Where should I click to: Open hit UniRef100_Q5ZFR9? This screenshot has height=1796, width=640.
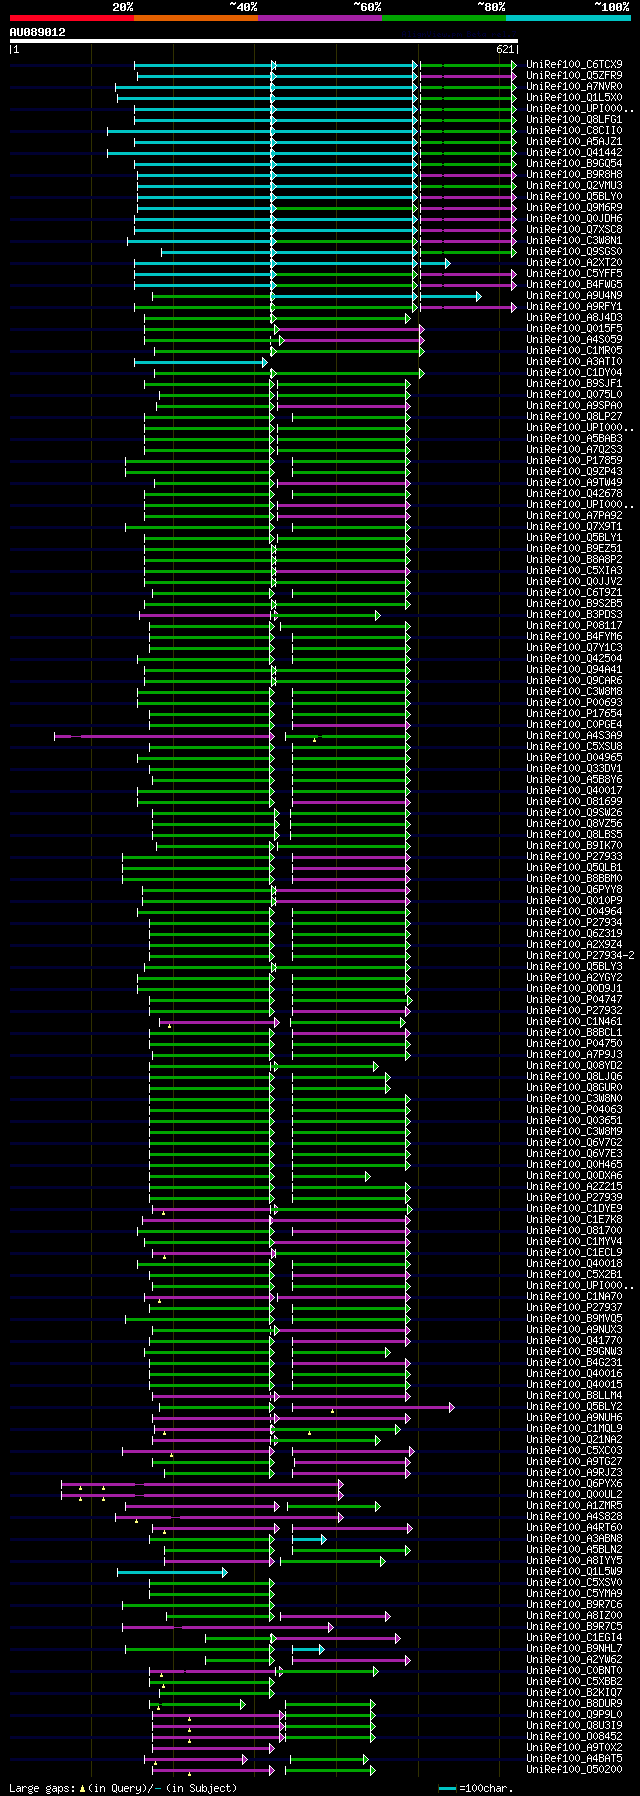(x=574, y=76)
